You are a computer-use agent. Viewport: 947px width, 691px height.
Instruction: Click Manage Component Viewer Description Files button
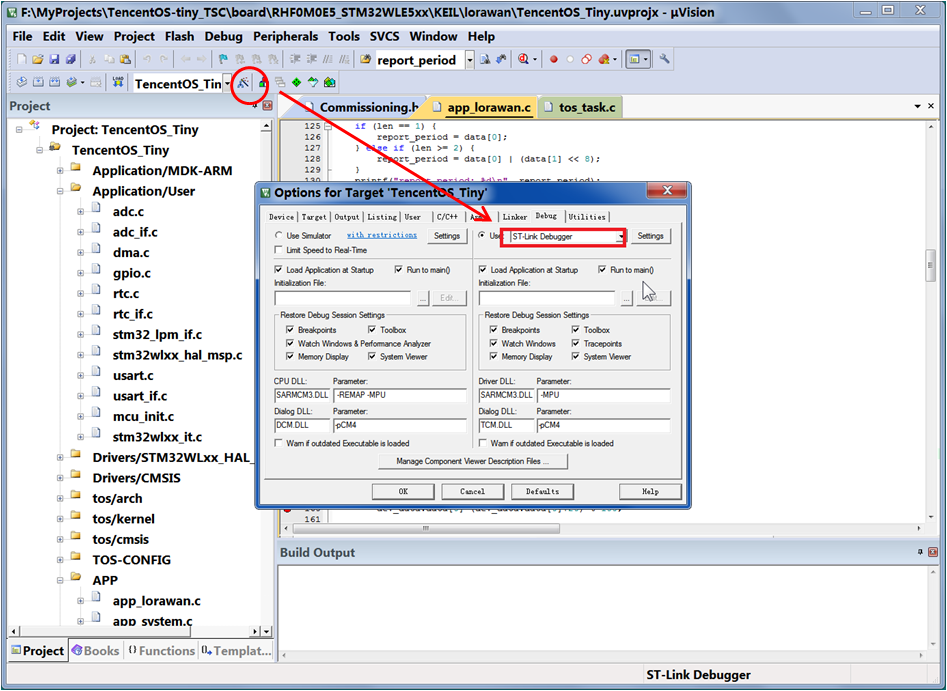point(473,461)
